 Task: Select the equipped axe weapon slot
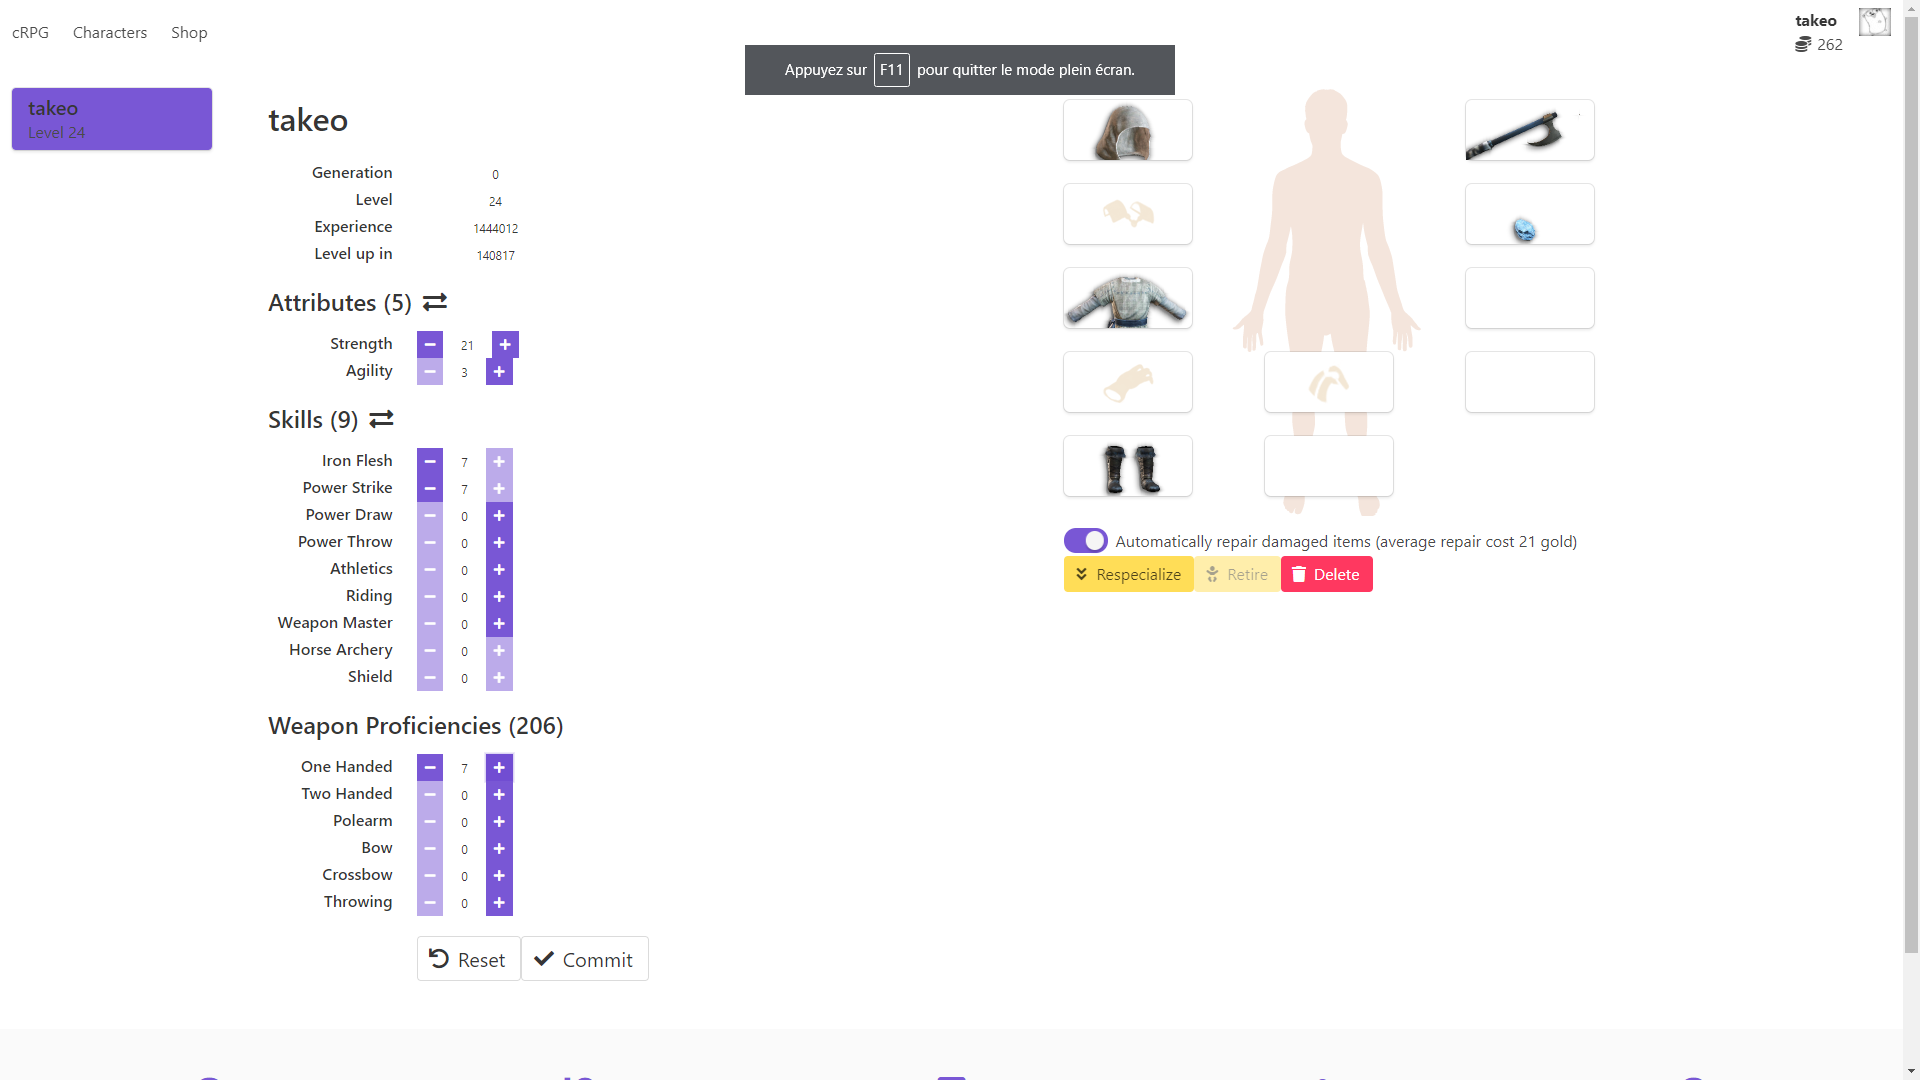[x=1529, y=130]
